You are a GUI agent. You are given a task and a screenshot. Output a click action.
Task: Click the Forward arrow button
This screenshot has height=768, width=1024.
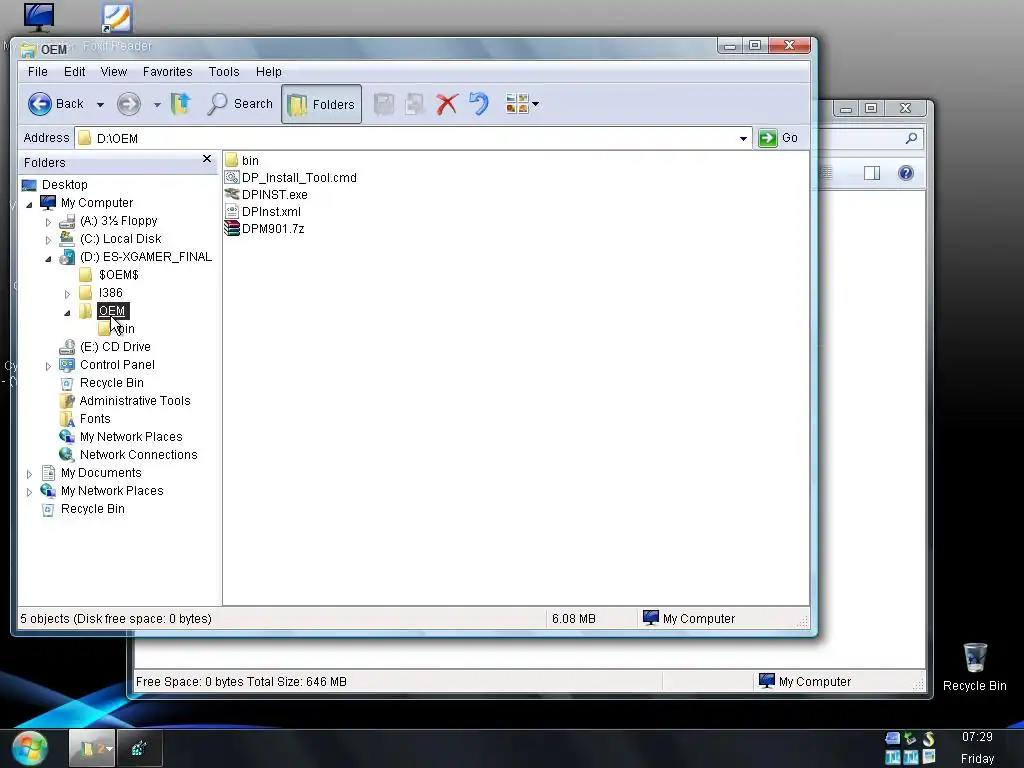coord(129,104)
